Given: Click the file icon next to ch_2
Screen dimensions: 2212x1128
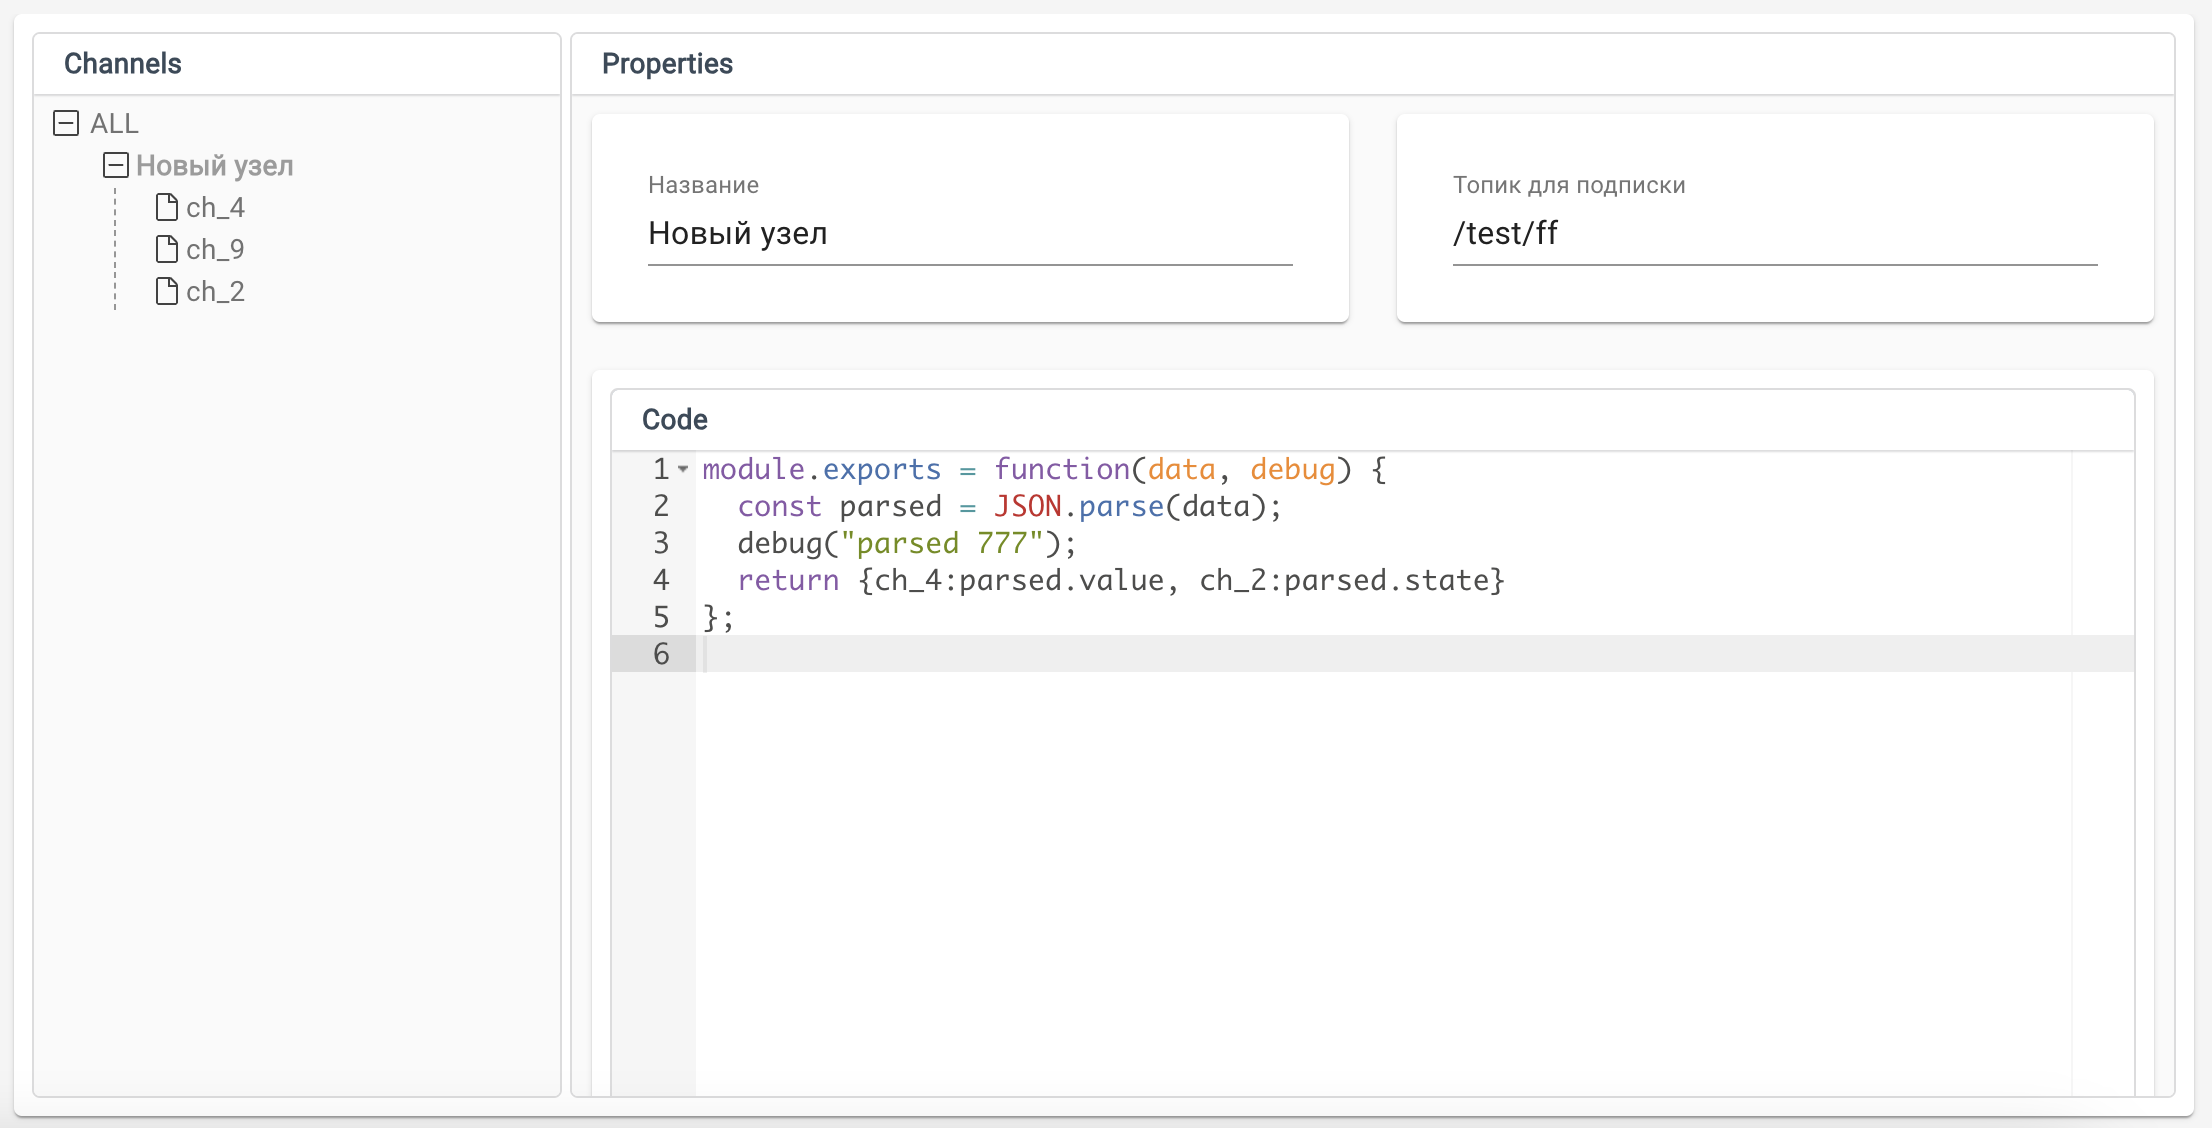Looking at the screenshot, I should 167,291.
